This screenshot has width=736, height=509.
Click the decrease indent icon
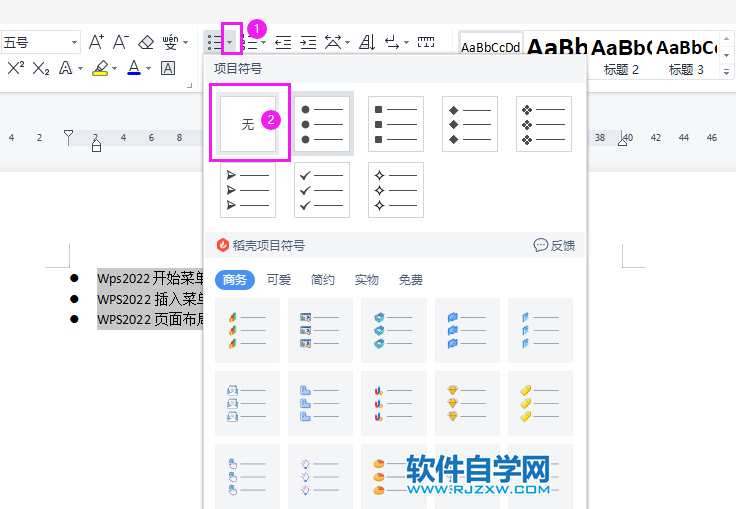283,42
